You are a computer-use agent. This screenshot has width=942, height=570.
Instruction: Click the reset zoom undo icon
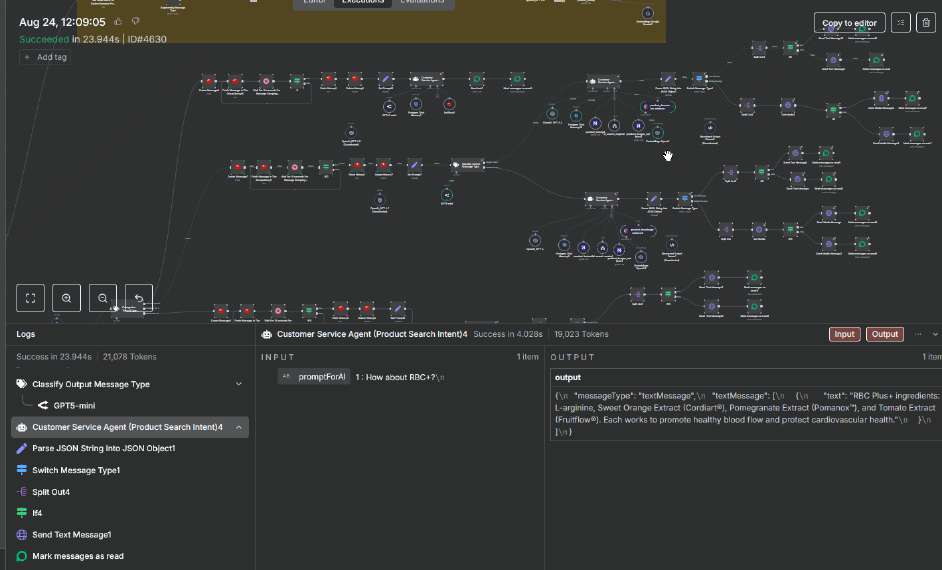click(139, 298)
